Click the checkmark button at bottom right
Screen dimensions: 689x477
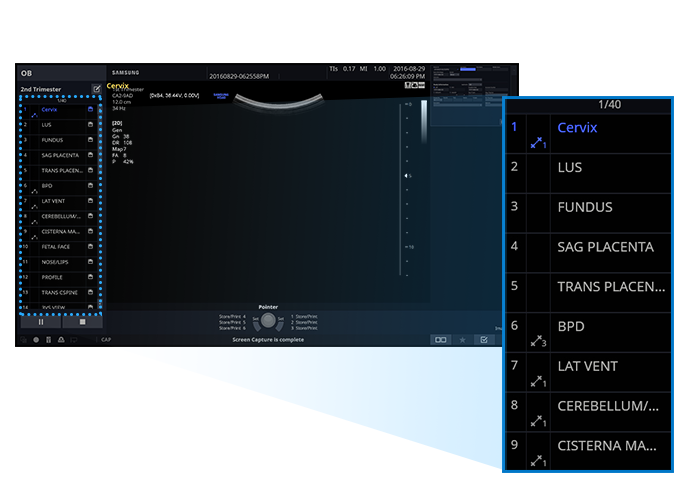click(484, 340)
